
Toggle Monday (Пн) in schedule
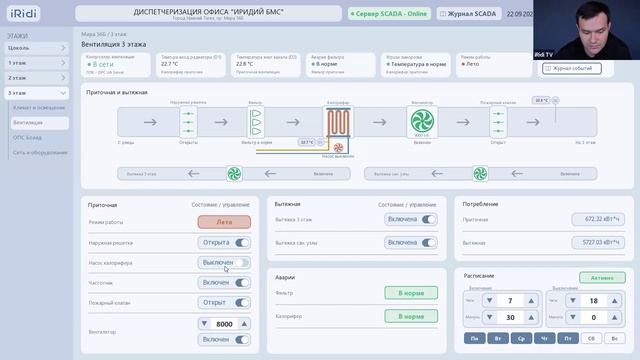tap(474, 338)
